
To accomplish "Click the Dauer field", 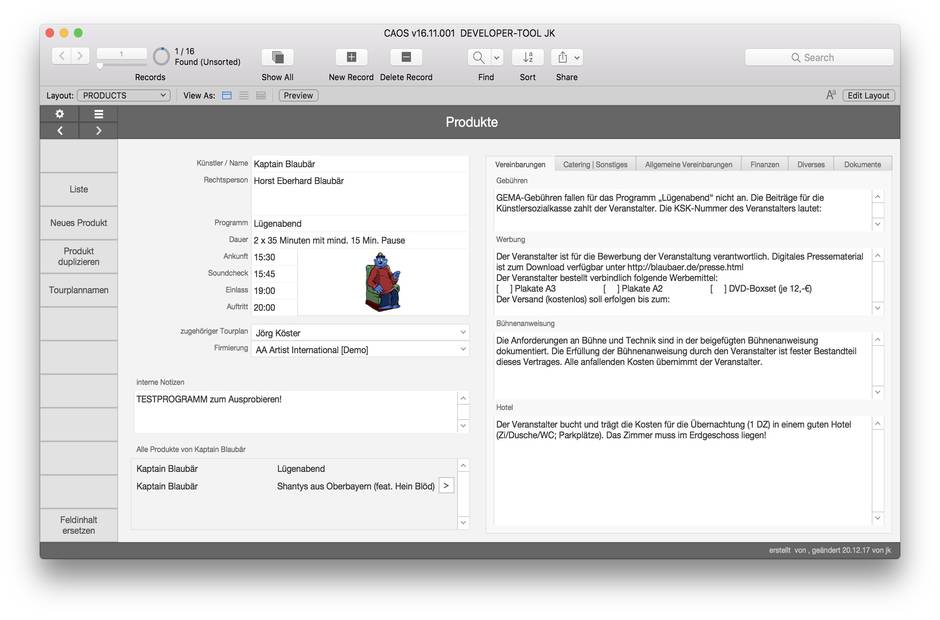I will [x=360, y=240].
